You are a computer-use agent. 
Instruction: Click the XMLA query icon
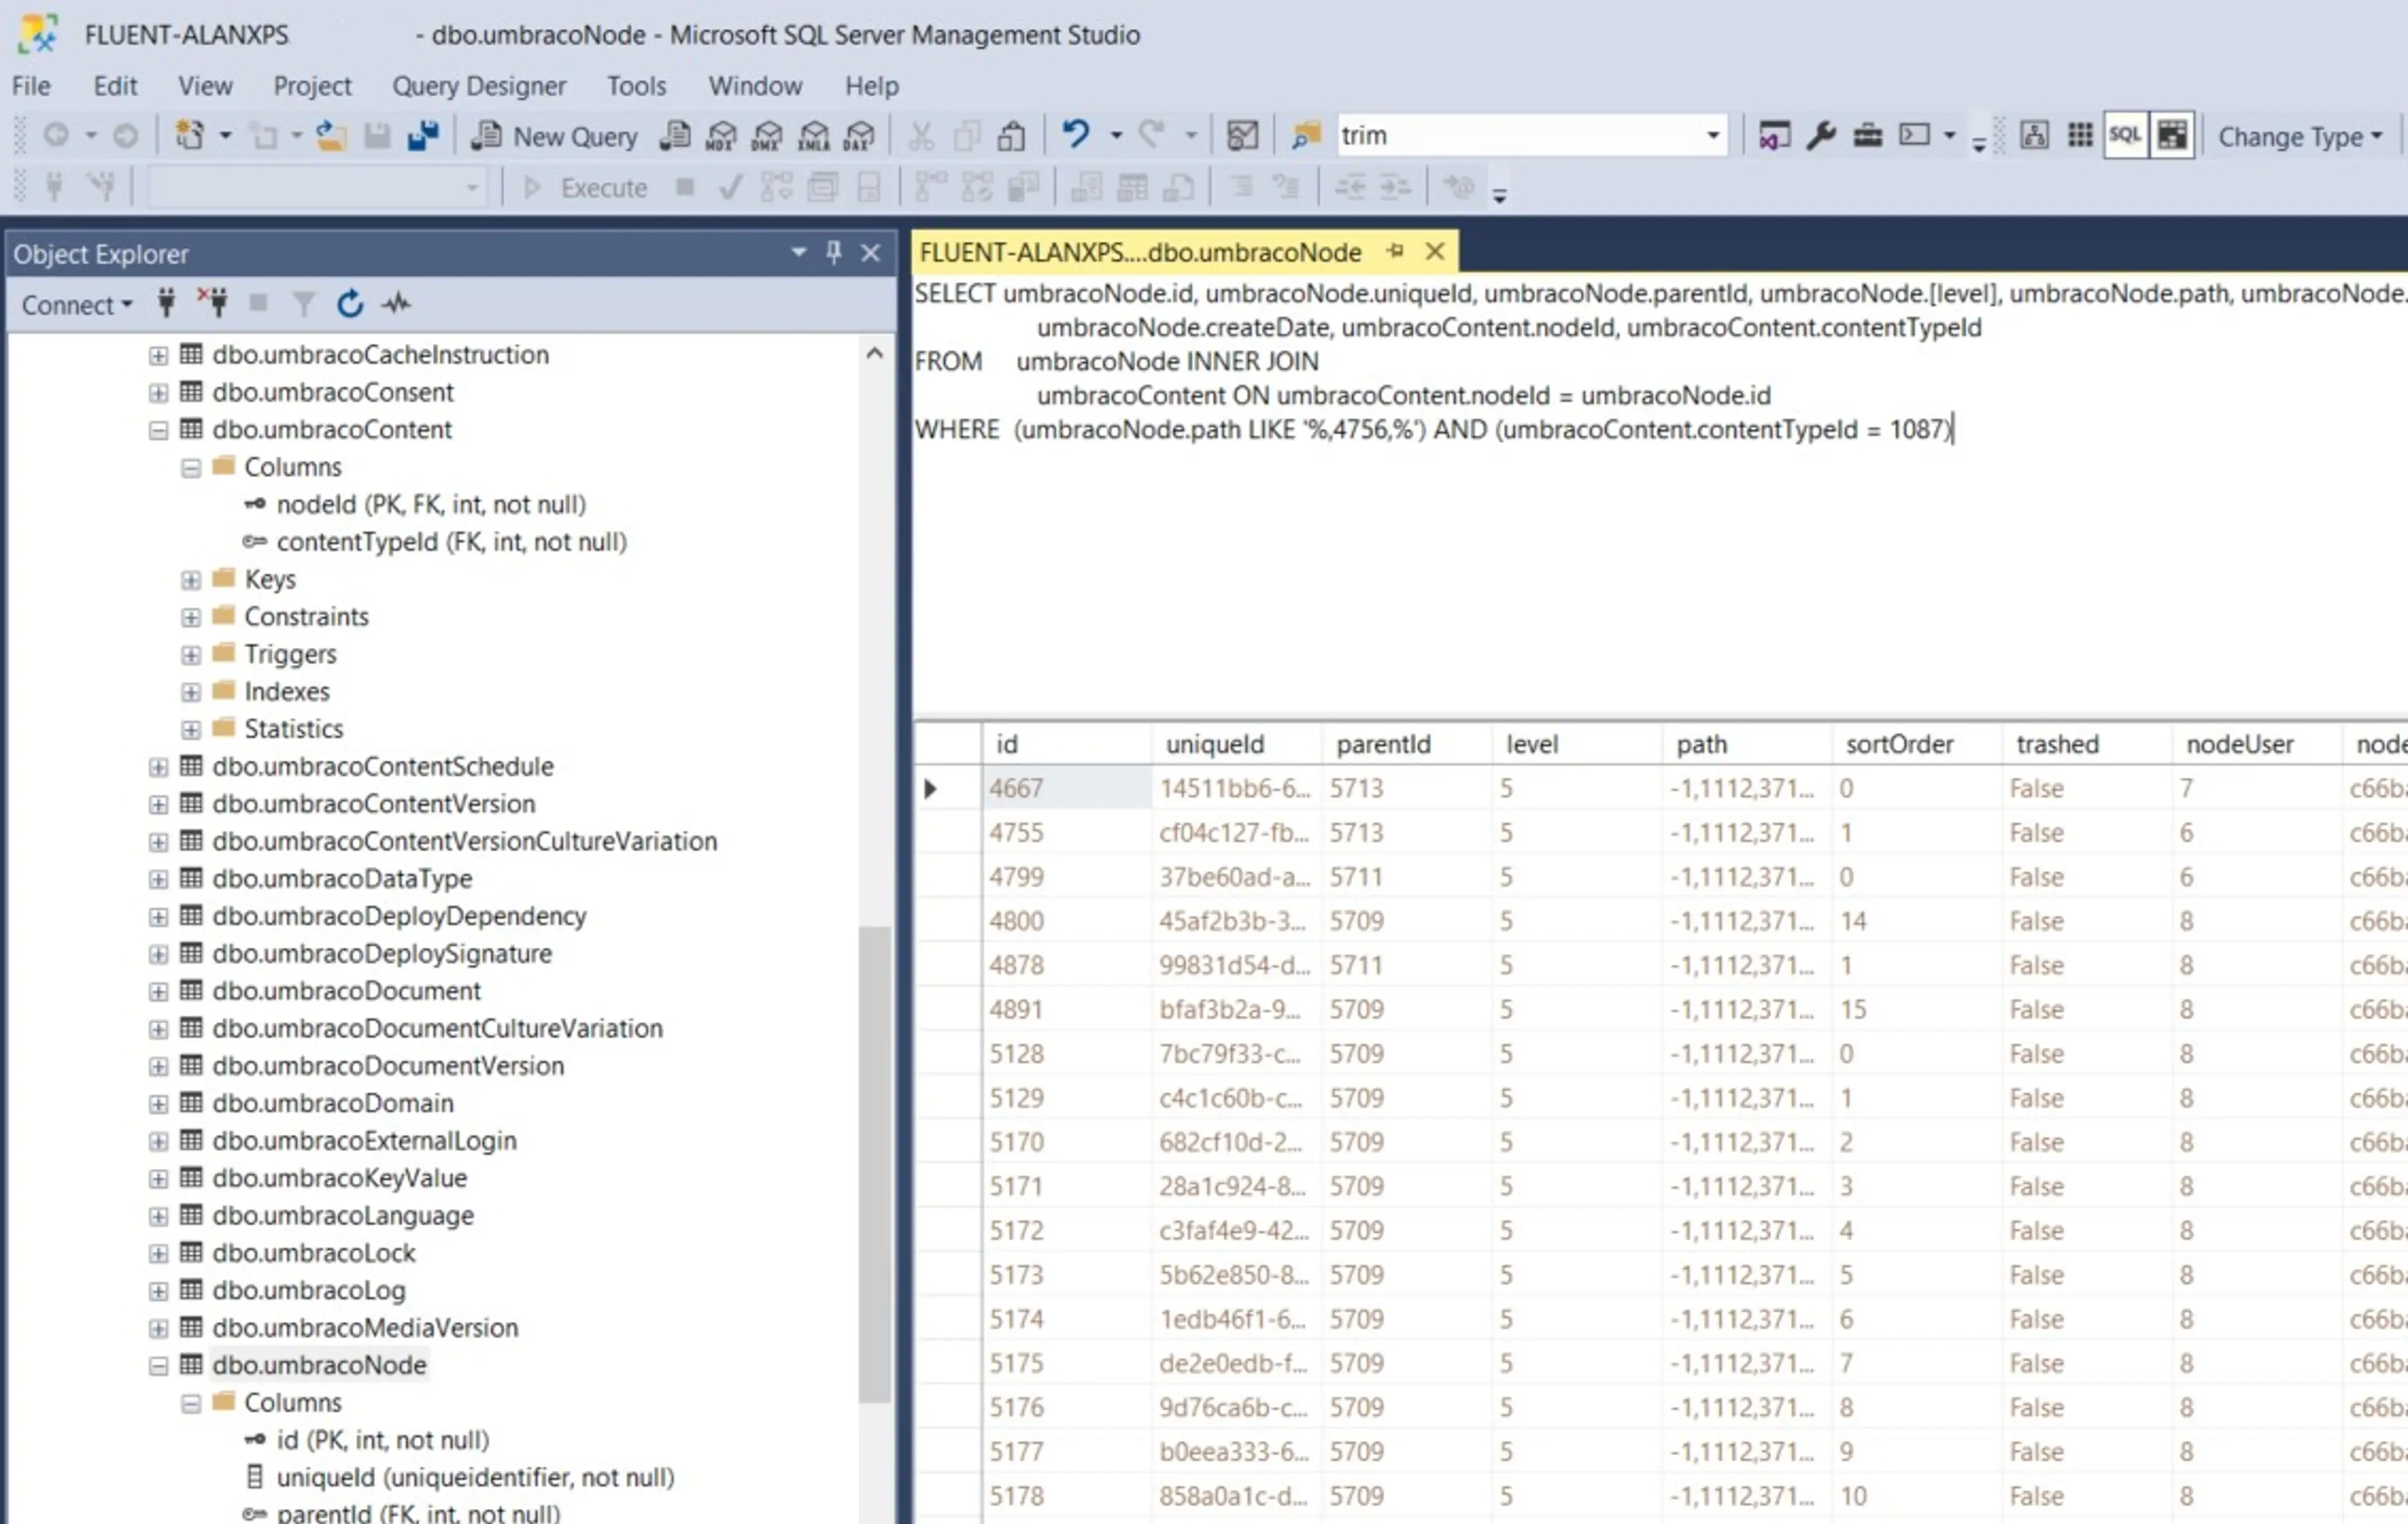[x=814, y=136]
